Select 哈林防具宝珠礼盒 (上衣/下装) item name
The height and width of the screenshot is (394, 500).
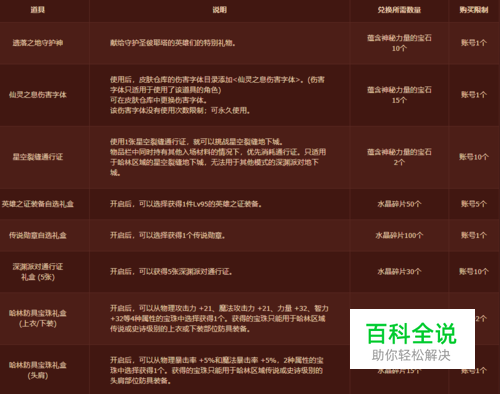[x=38, y=318]
